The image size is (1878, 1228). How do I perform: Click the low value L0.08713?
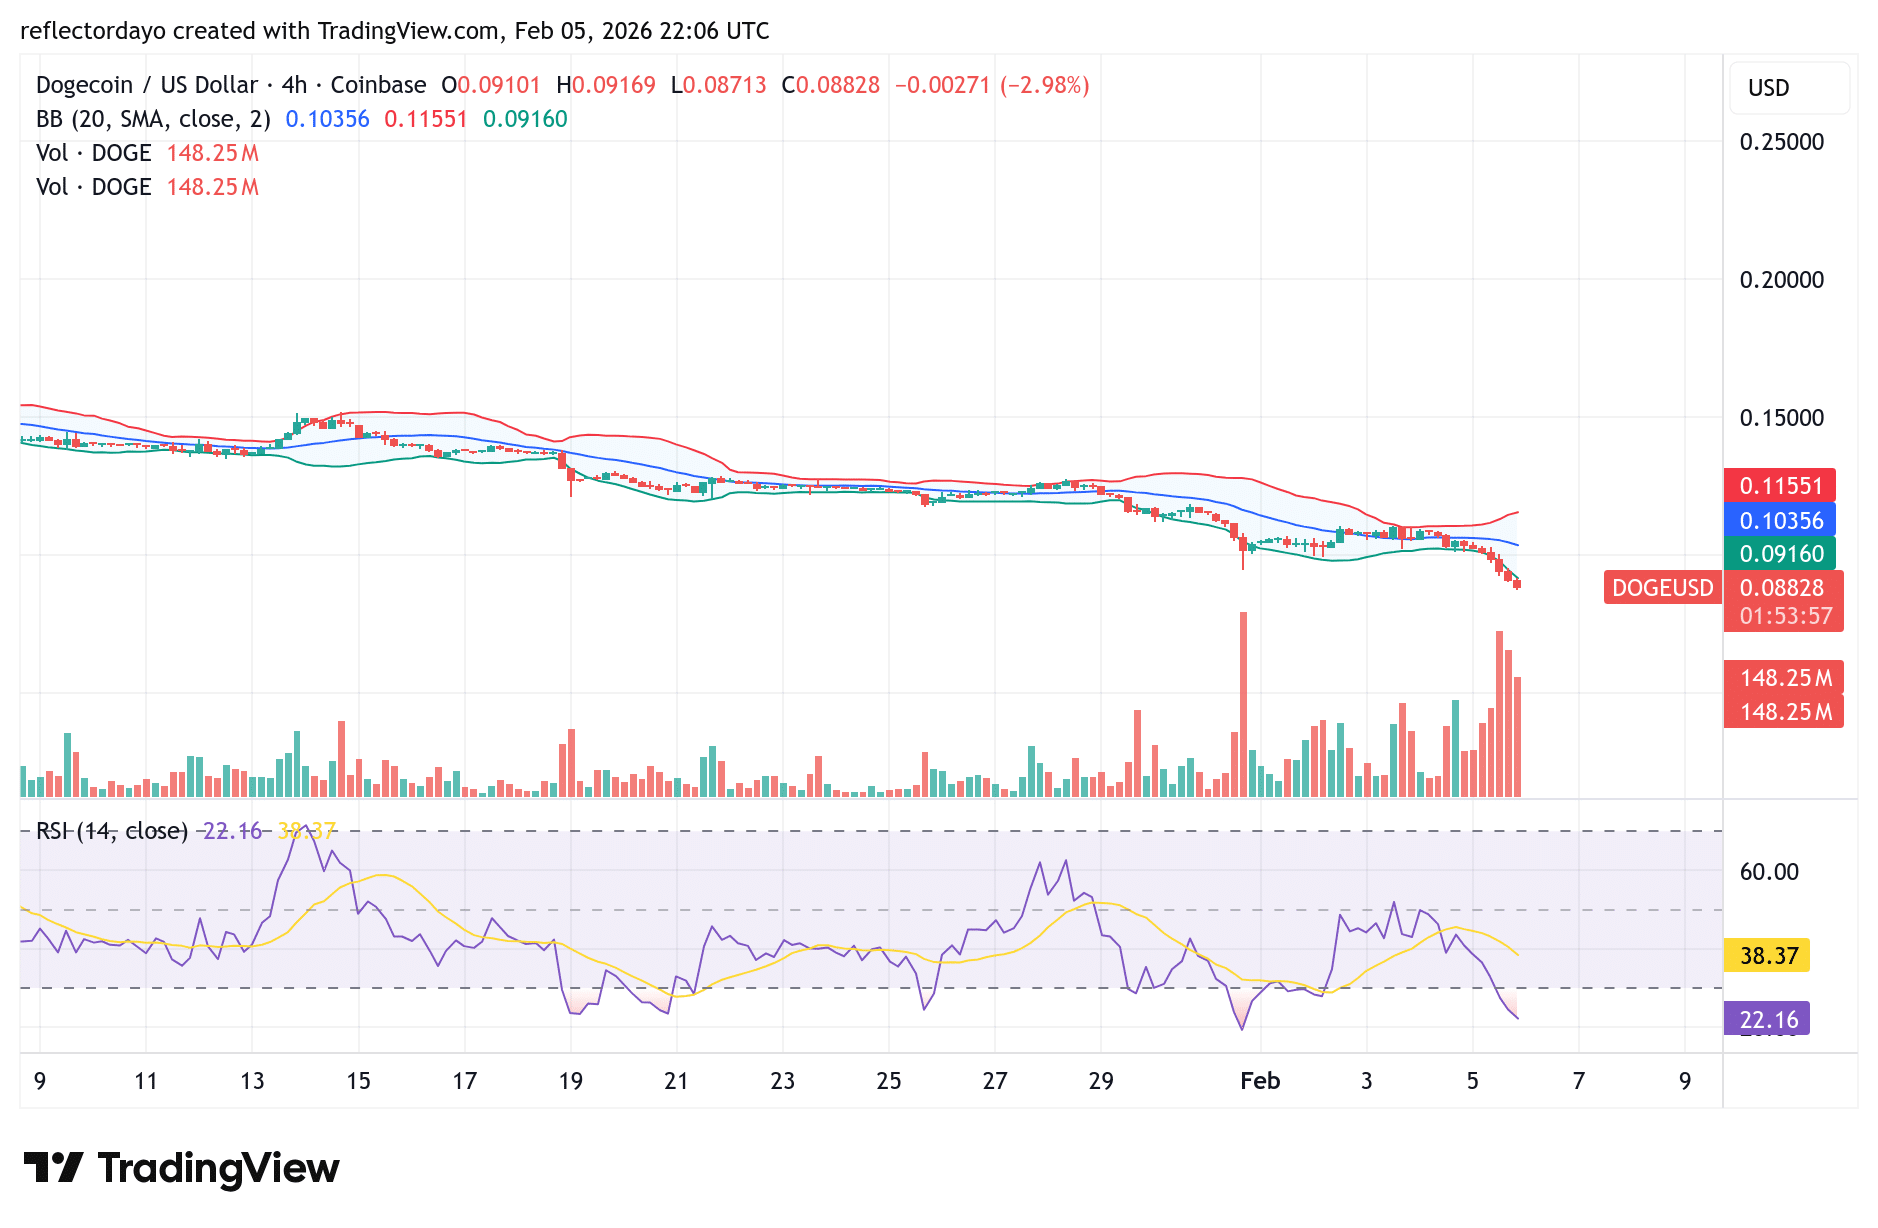coord(718,85)
